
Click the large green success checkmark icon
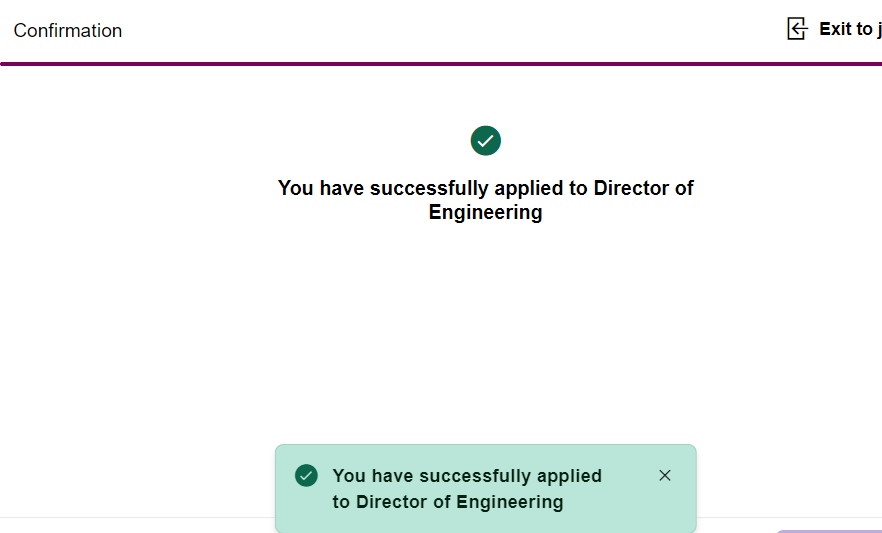click(x=486, y=141)
